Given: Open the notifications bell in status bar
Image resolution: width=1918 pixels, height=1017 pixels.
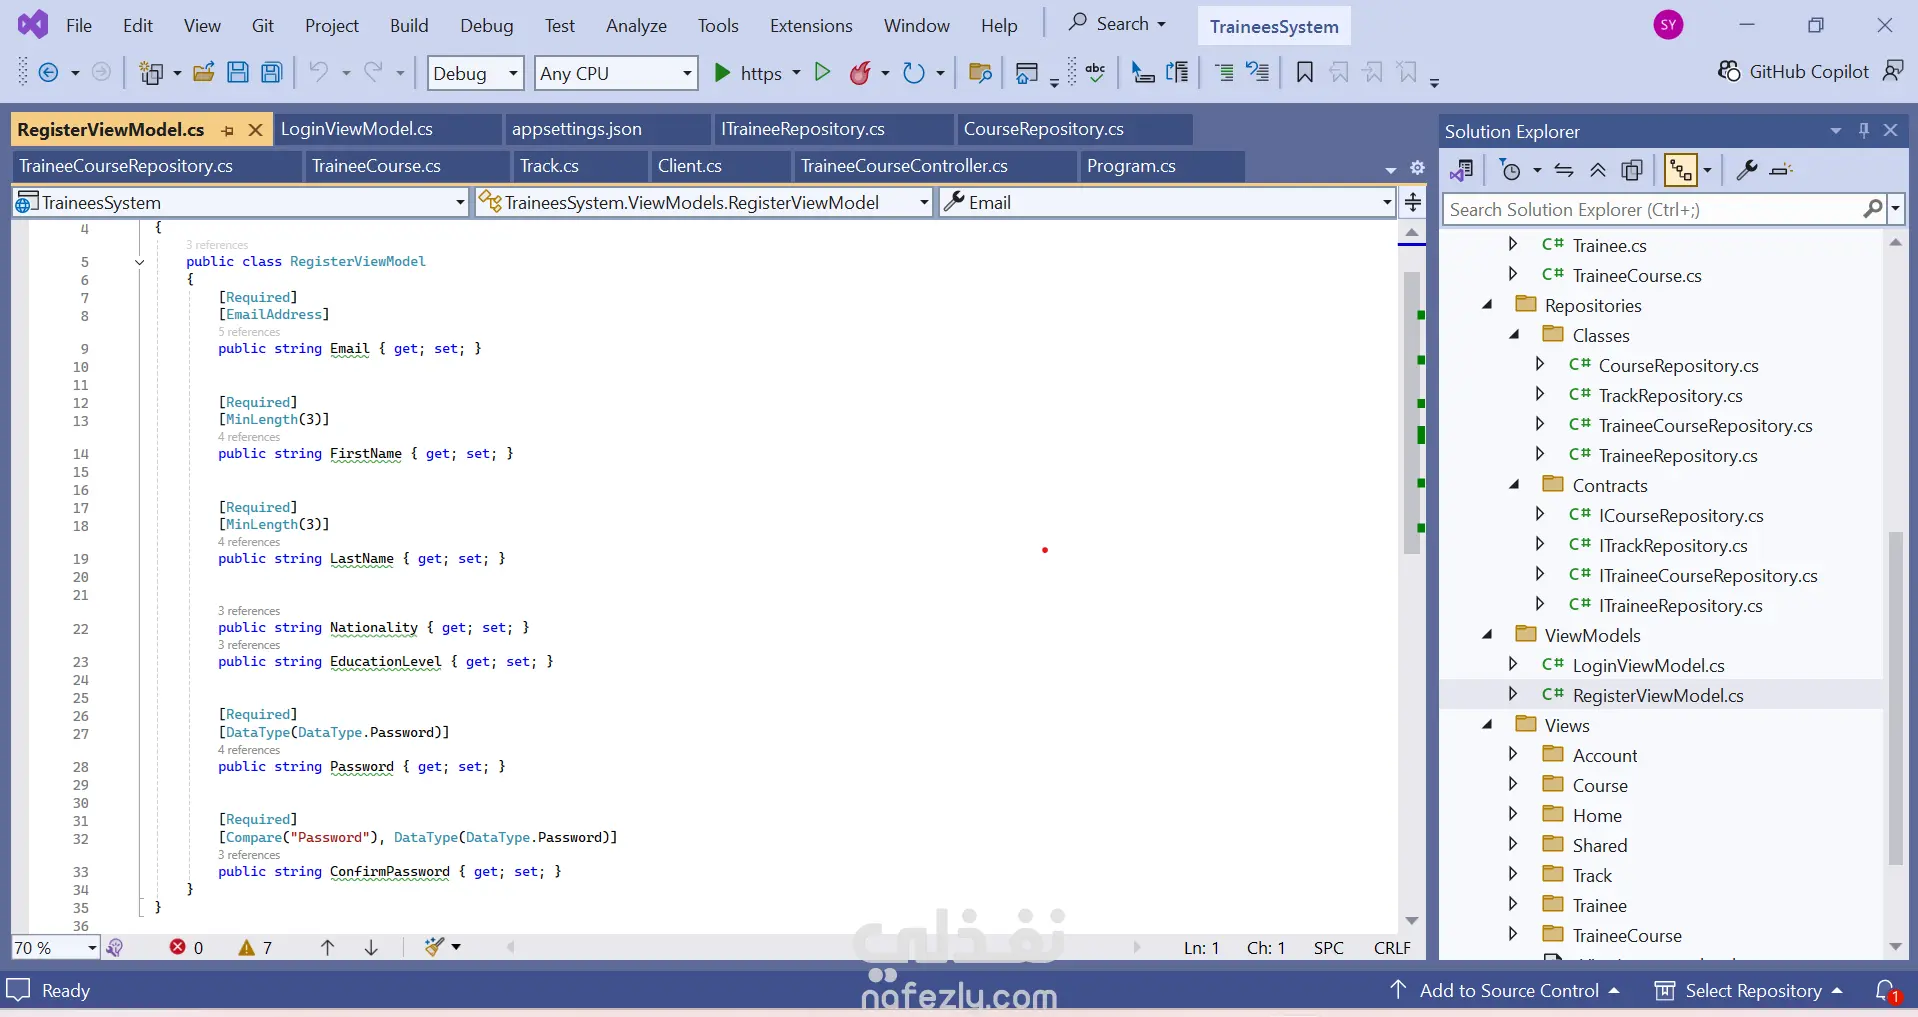Looking at the screenshot, I should pyautogui.click(x=1886, y=991).
